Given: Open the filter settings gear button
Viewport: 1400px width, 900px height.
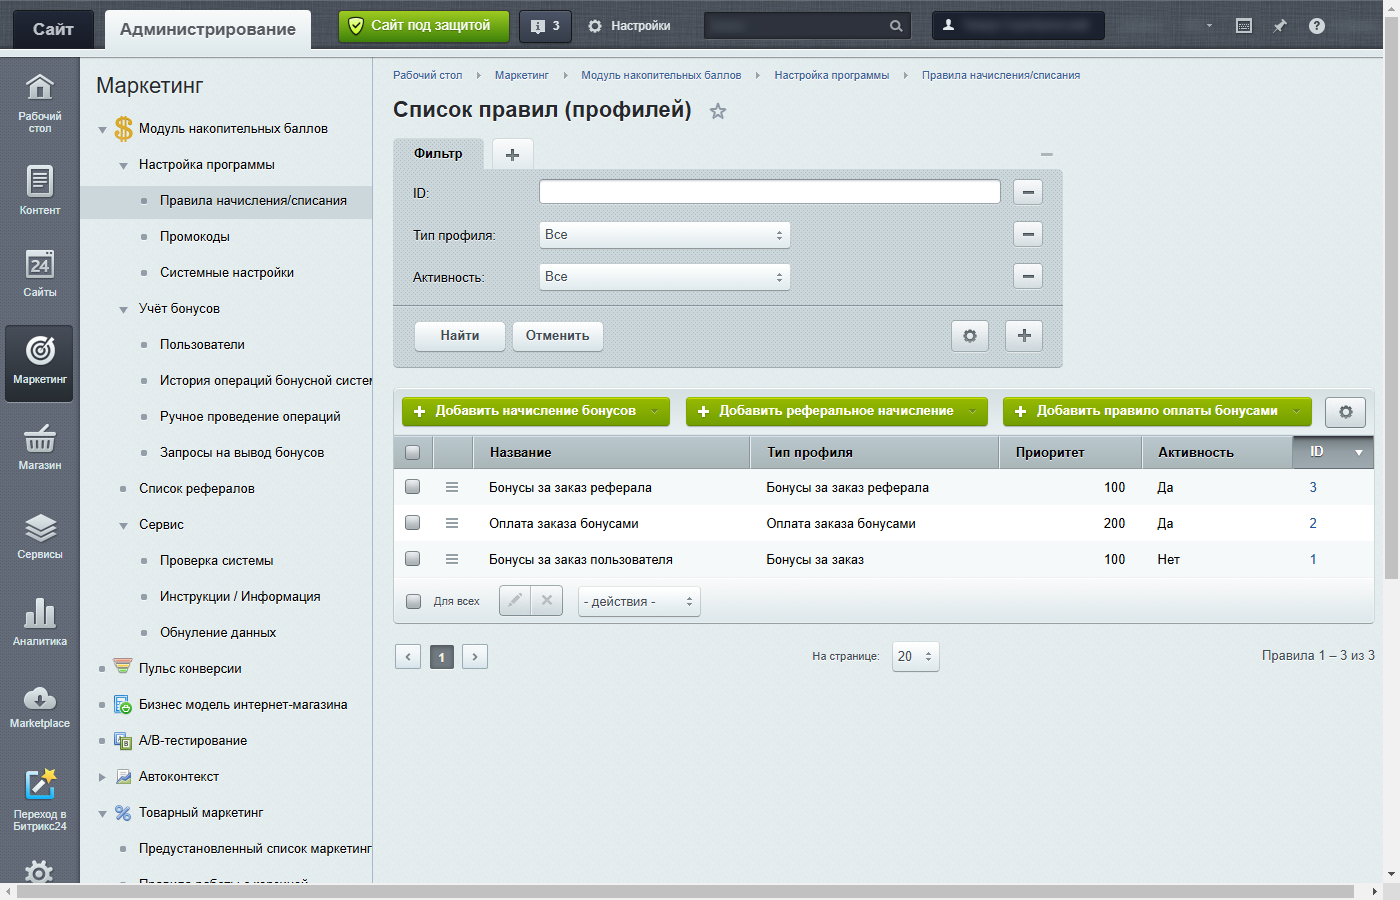Looking at the screenshot, I should pos(970,336).
